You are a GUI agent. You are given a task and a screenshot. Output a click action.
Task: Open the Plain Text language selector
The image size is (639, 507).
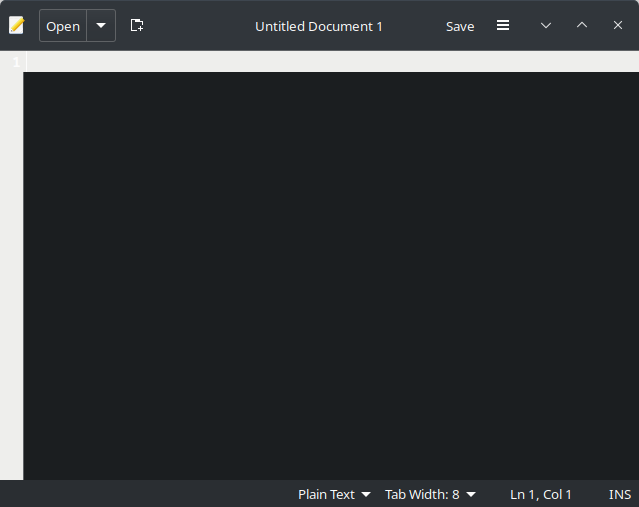[x=327, y=494]
